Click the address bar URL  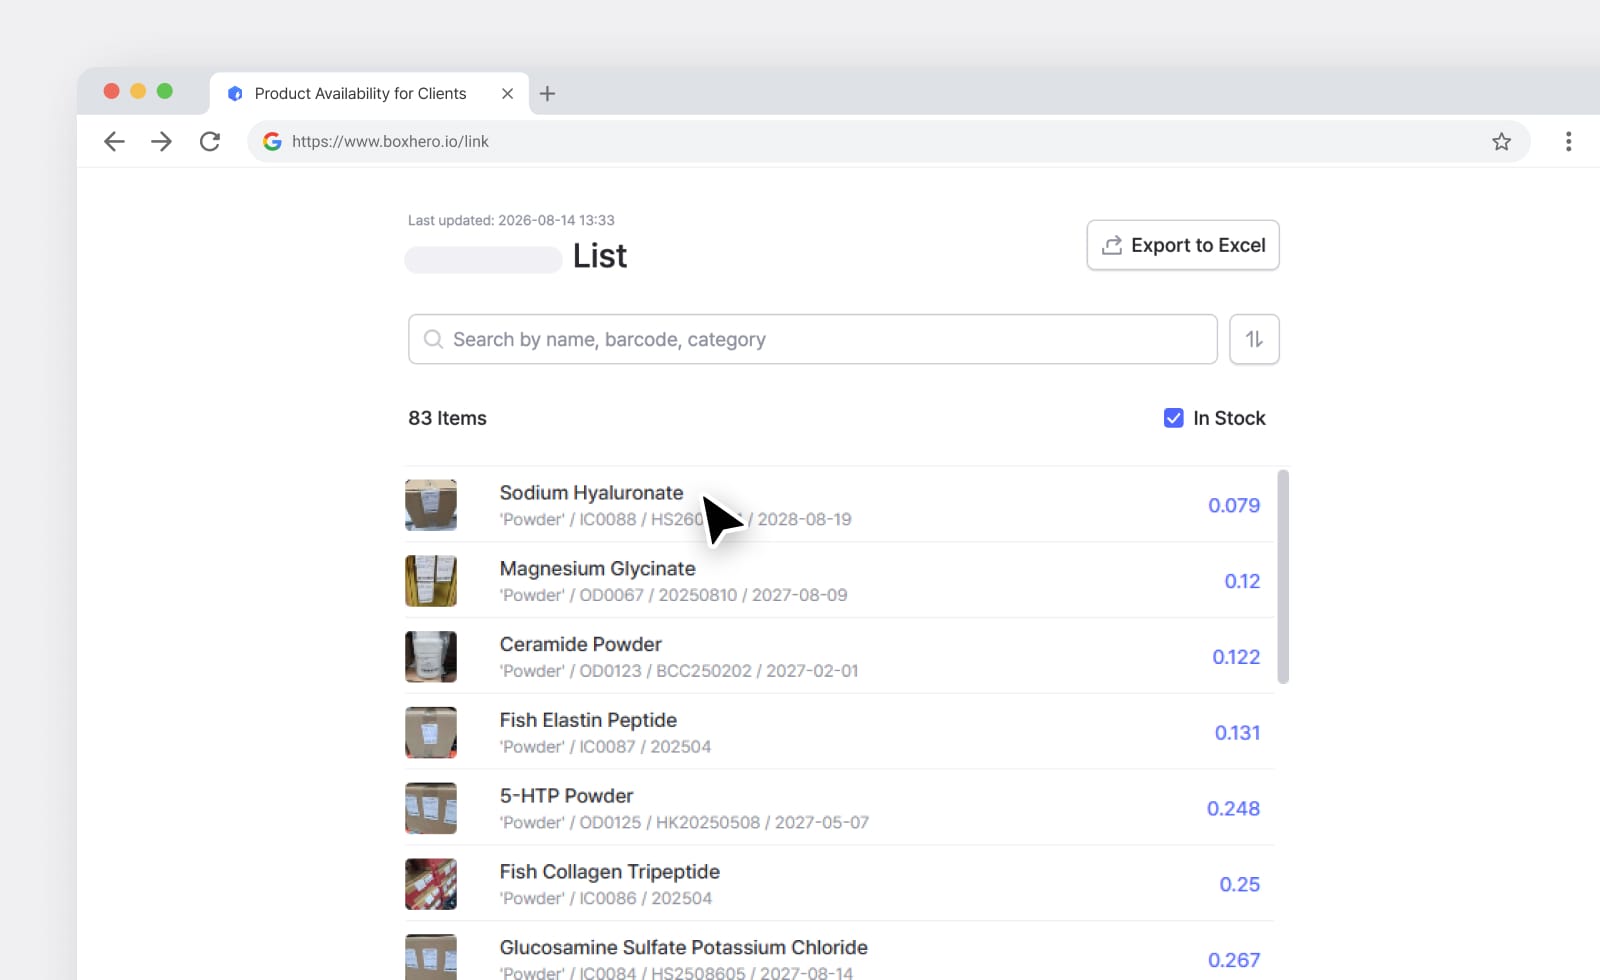(390, 141)
